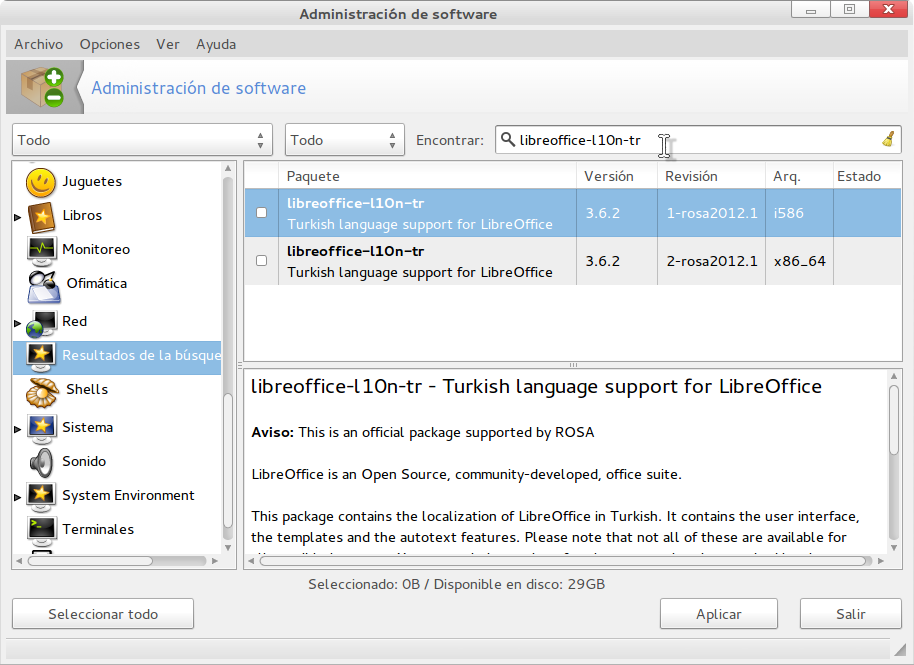Viewport: 914px width, 665px height.
Task: Click the Juguetes smiley icon
Action: click(40, 182)
